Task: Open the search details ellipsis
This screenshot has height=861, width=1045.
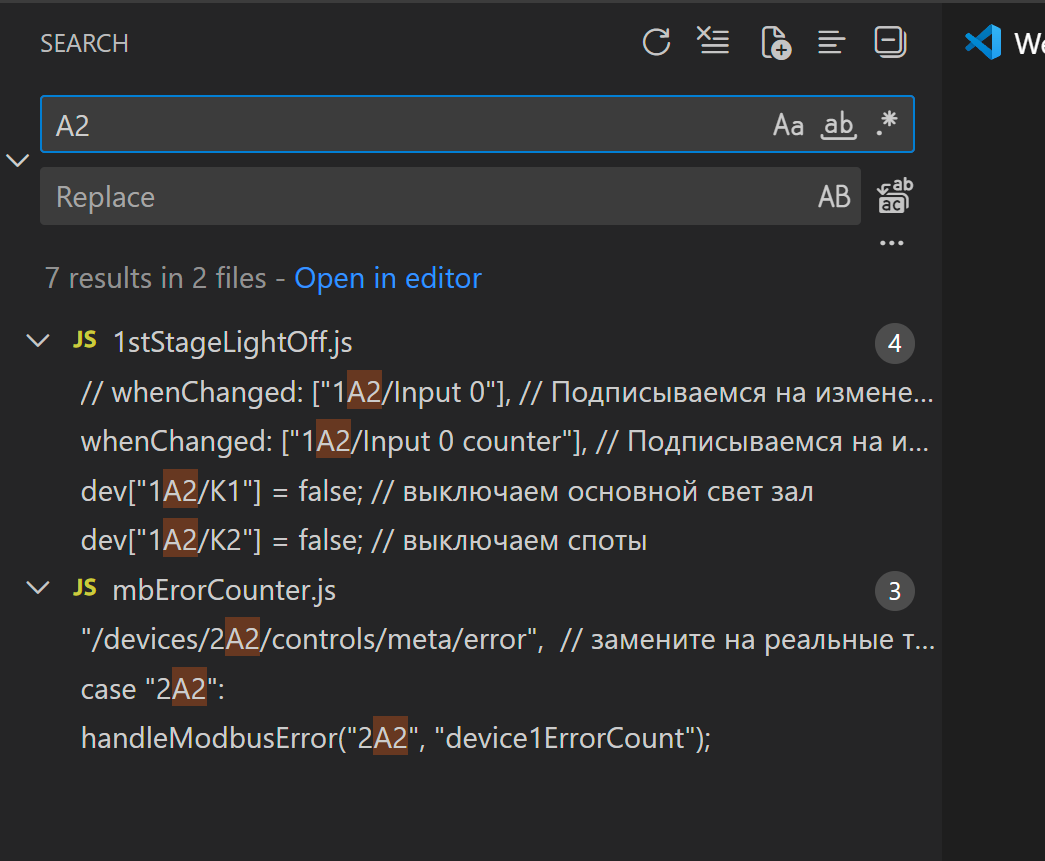Action: pos(891,243)
